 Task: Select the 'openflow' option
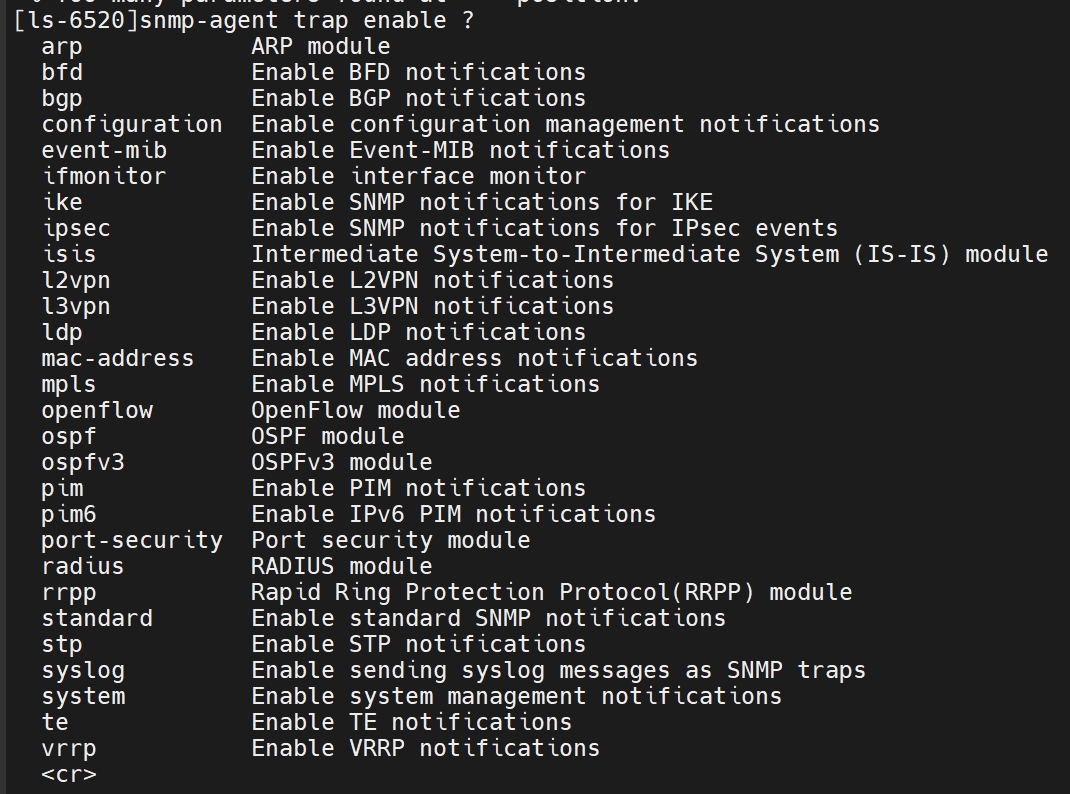[97, 411]
